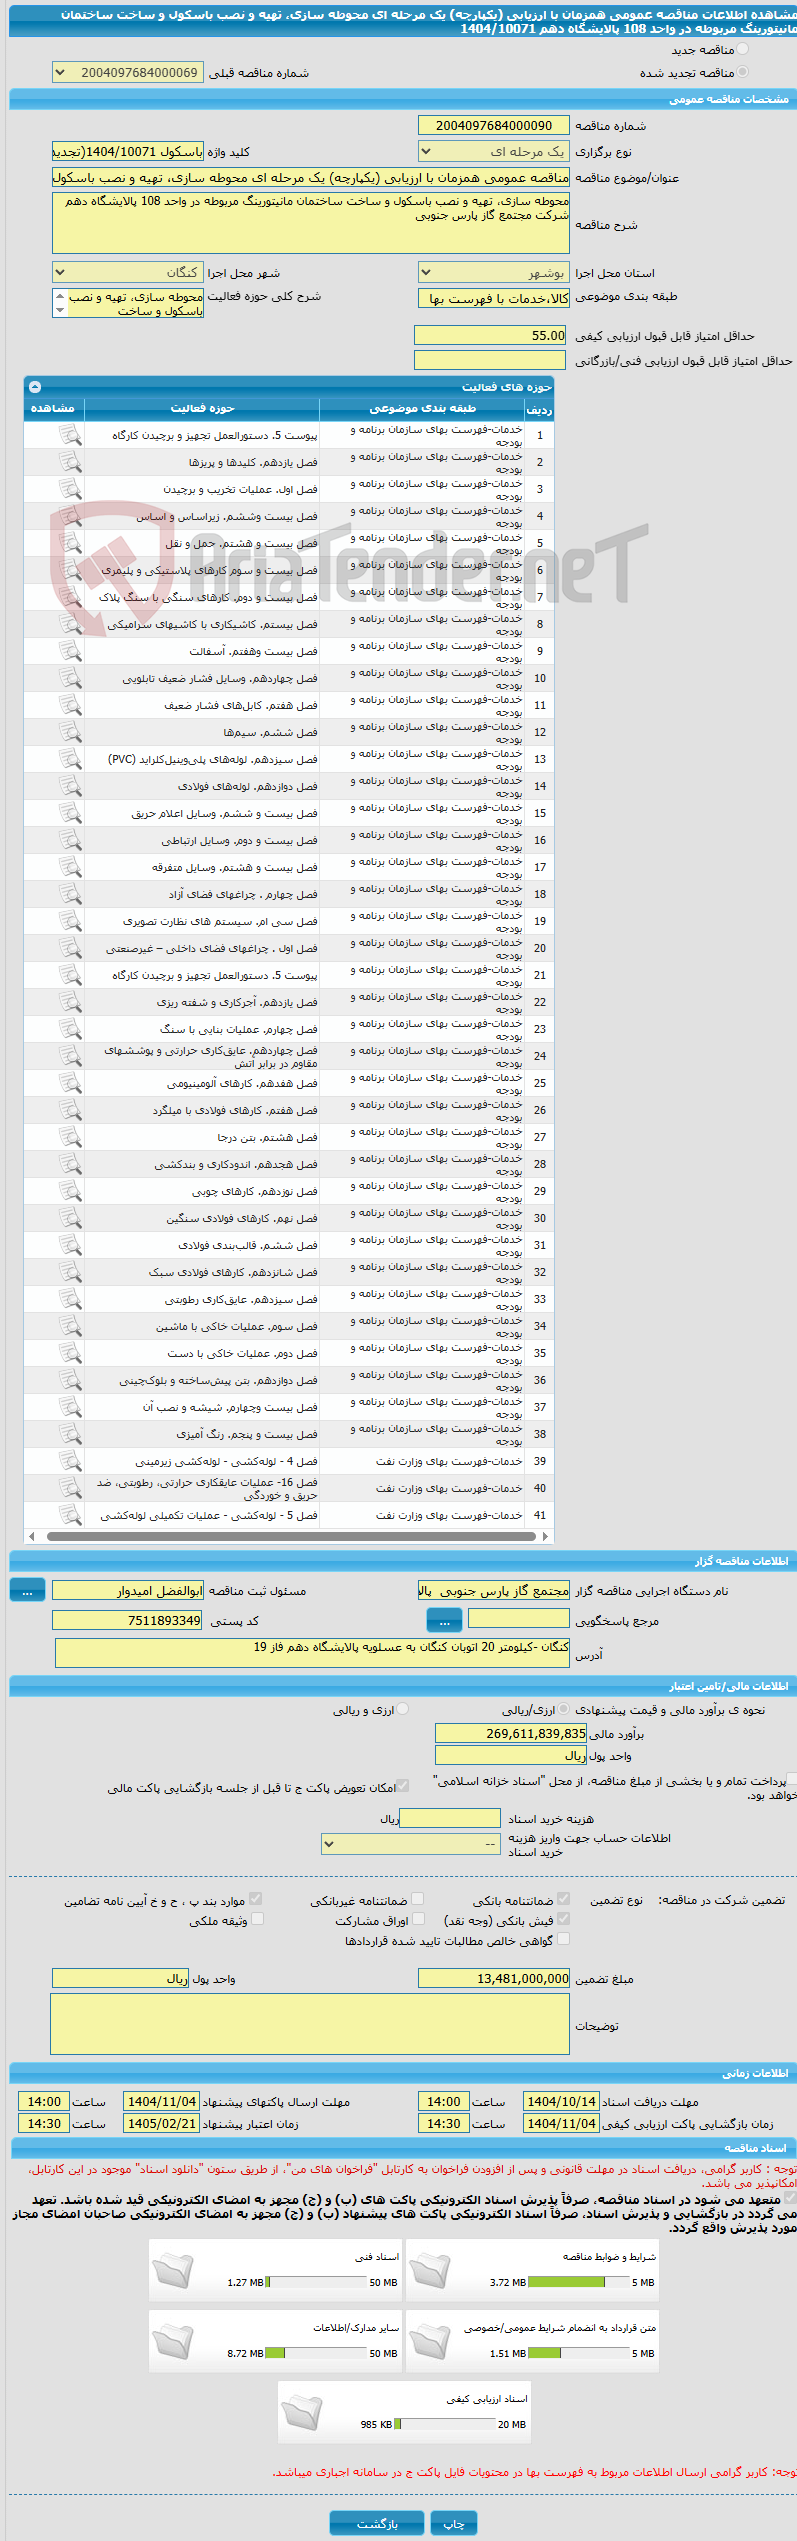
Task: Open the شرایط و ضوابط مناقصه folder icon
Action: [x=430, y=2269]
